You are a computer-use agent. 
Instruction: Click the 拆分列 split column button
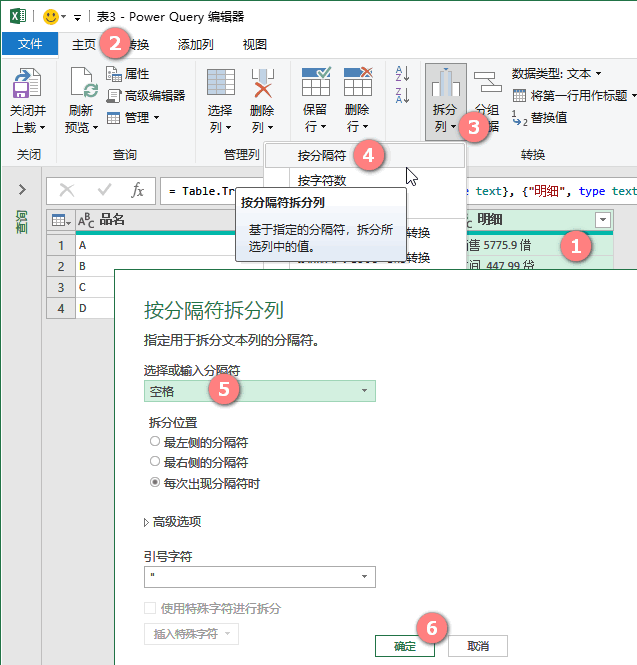[446, 102]
